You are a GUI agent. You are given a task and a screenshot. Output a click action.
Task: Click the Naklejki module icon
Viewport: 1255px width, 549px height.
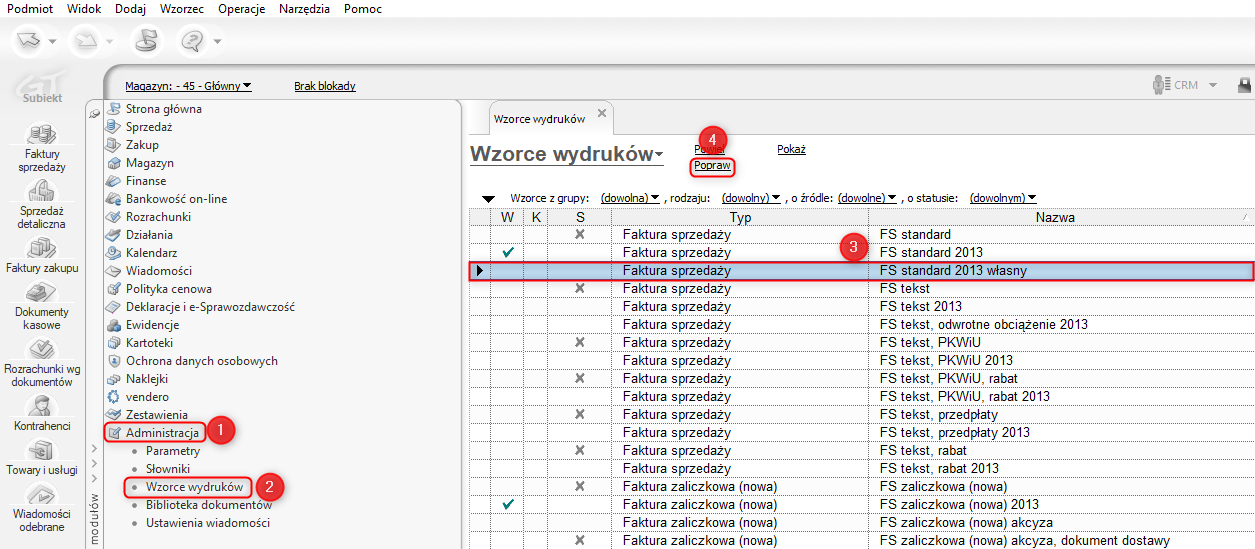point(114,379)
